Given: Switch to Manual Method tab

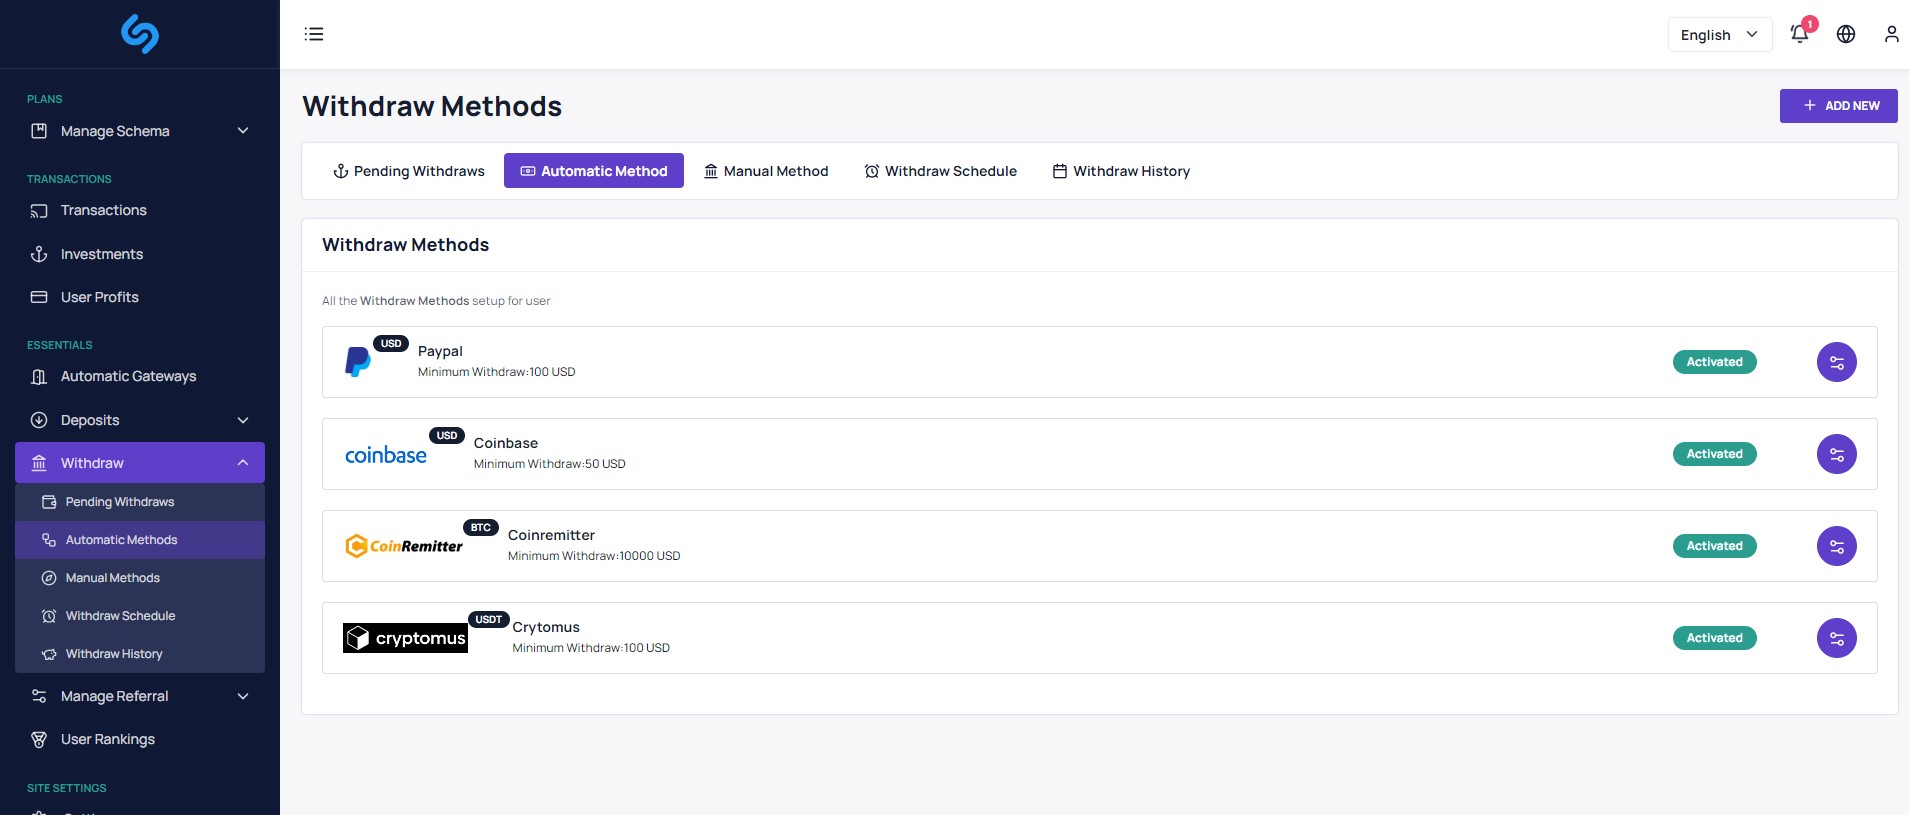Looking at the screenshot, I should [x=766, y=171].
